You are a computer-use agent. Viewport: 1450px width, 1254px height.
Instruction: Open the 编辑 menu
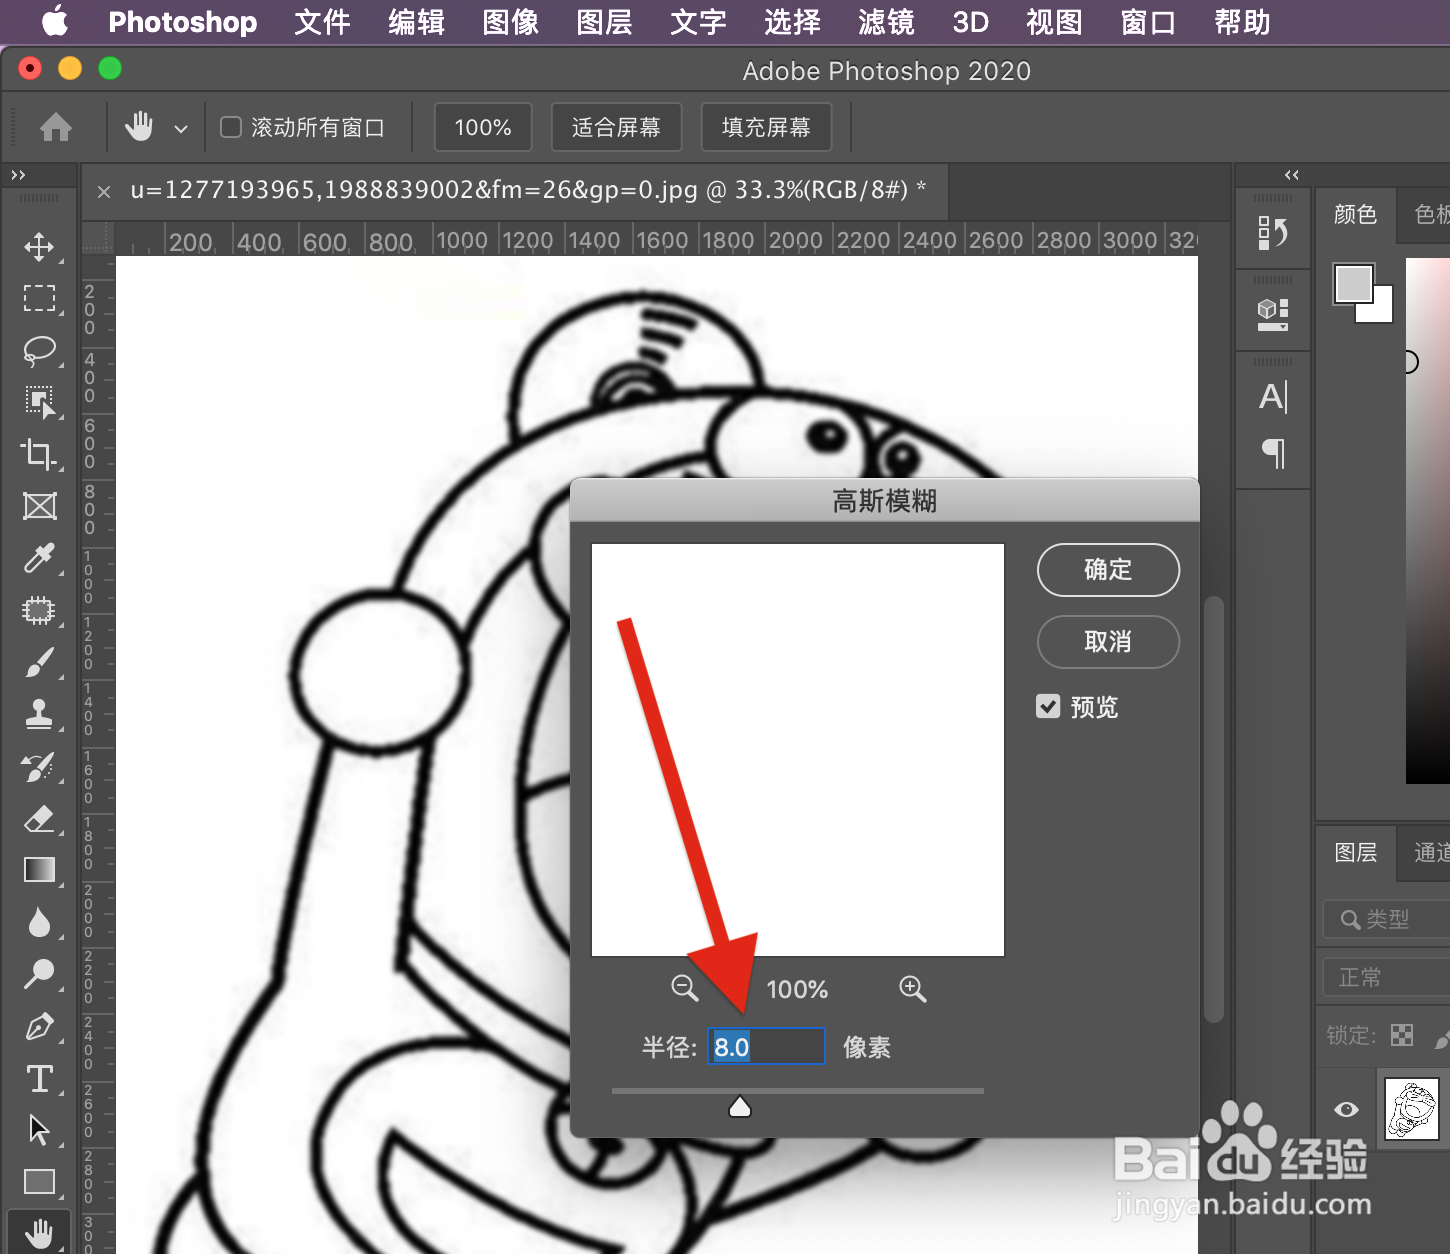(x=416, y=22)
